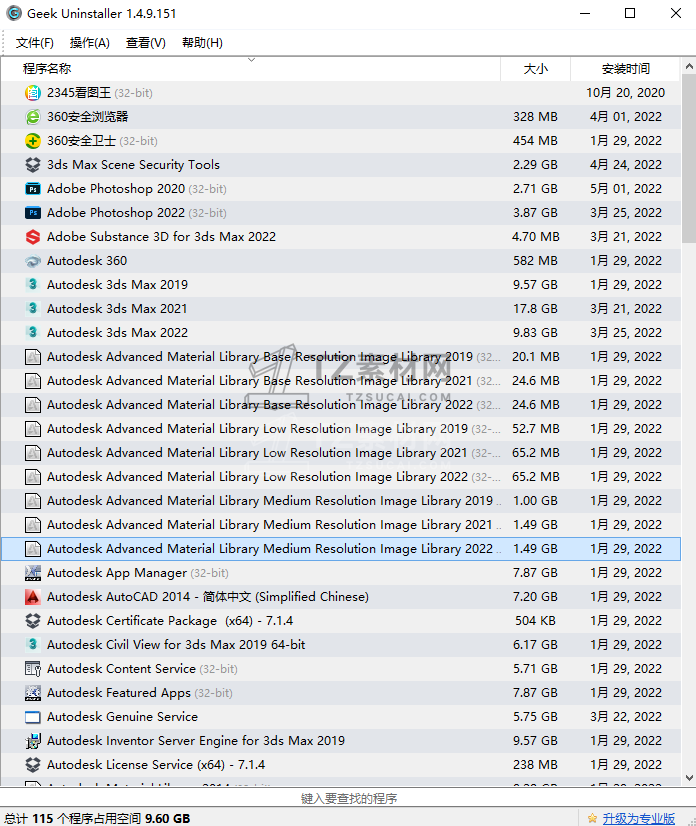Image resolution: width=696 pixels, height=826 pixels.
Task: Click the 键入要查找的程序 search field
Action: click(x=348, y=799)
